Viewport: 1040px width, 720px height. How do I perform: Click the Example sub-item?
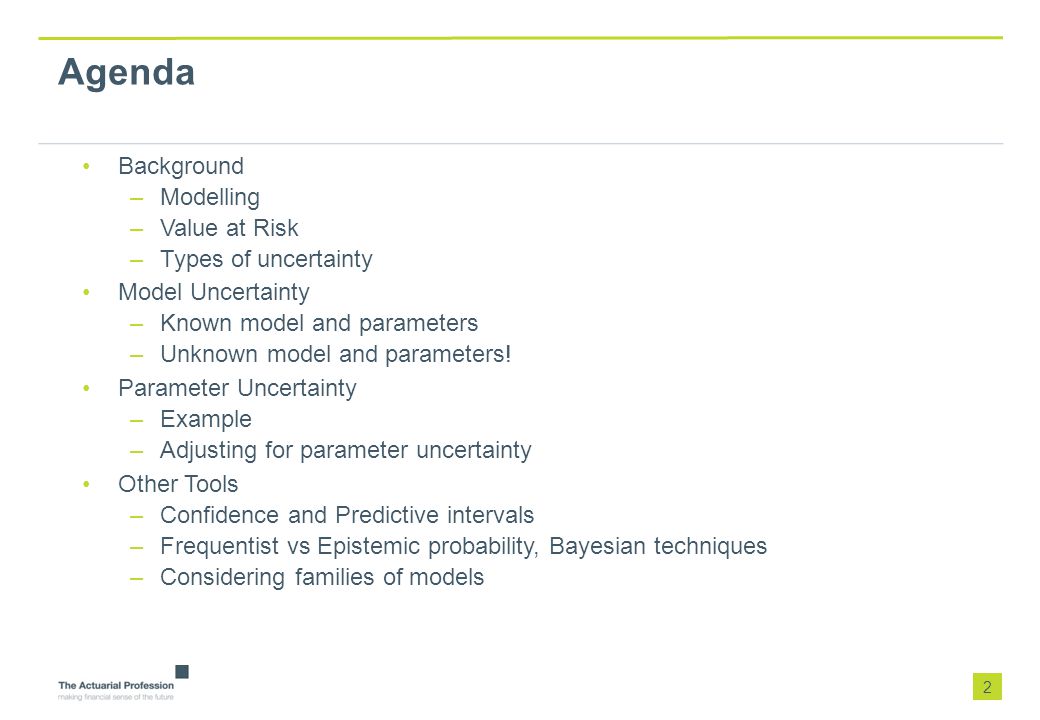coord(206,420)
